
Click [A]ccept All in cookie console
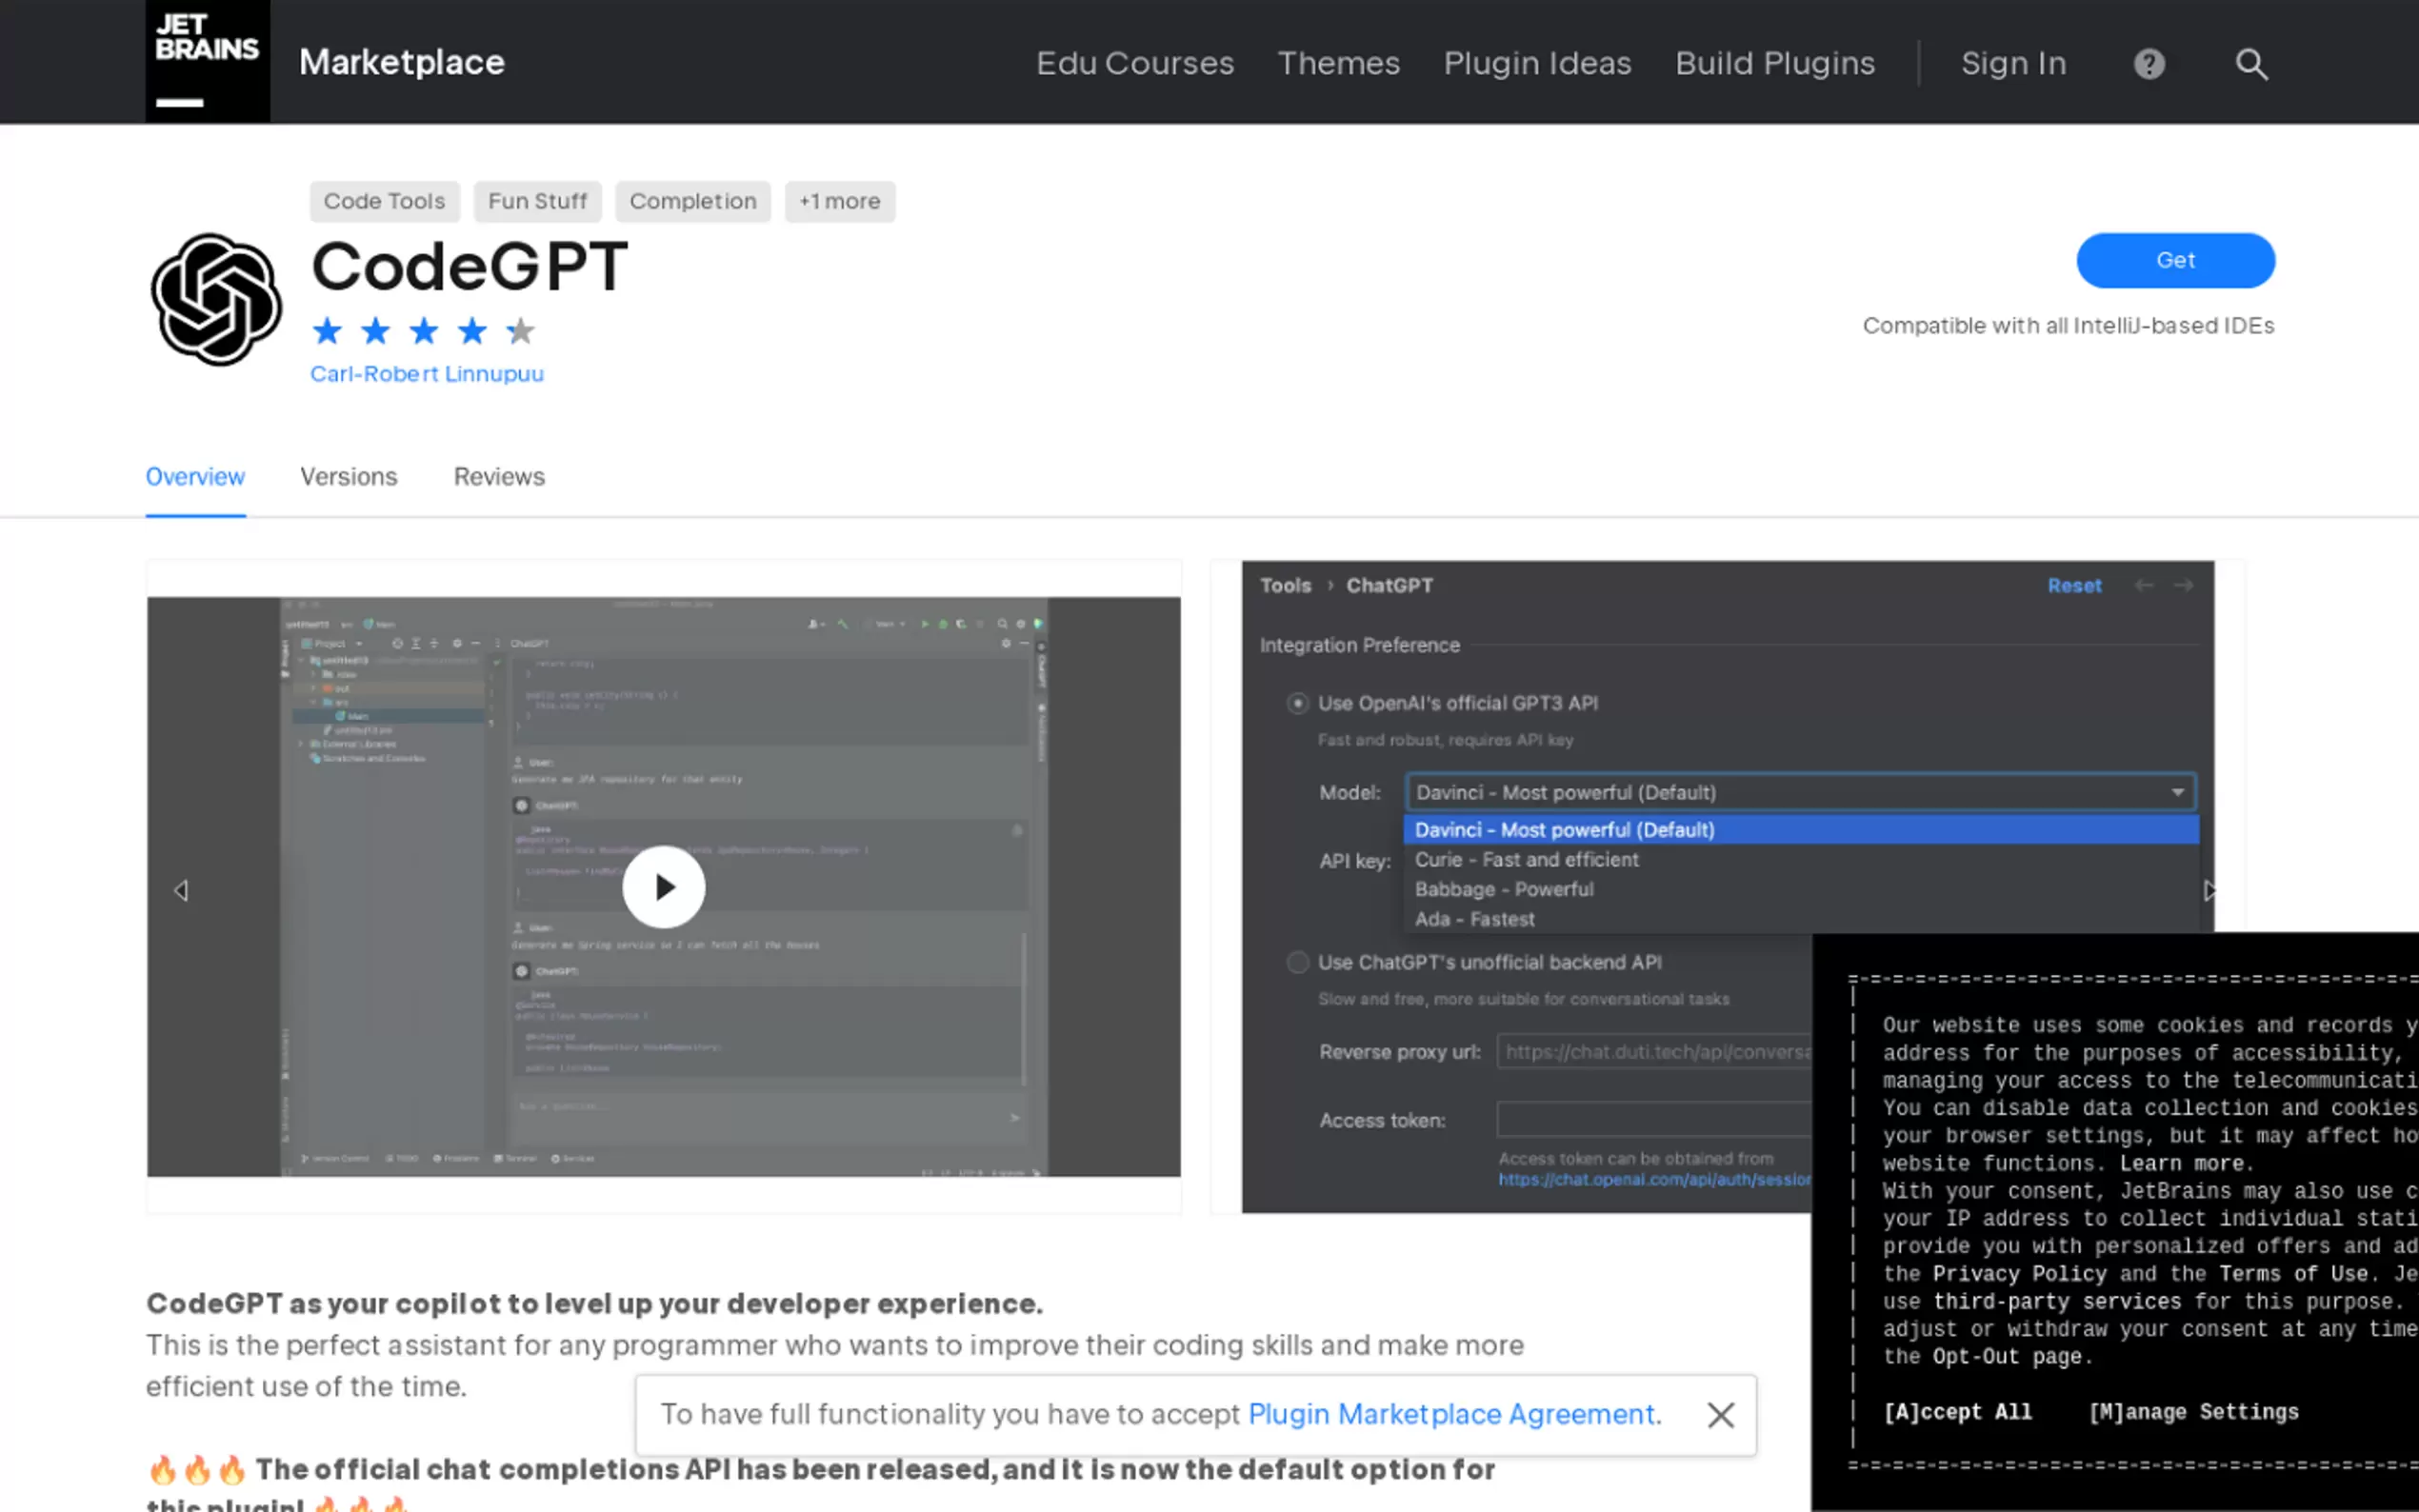click(x=1957, y=1412)
